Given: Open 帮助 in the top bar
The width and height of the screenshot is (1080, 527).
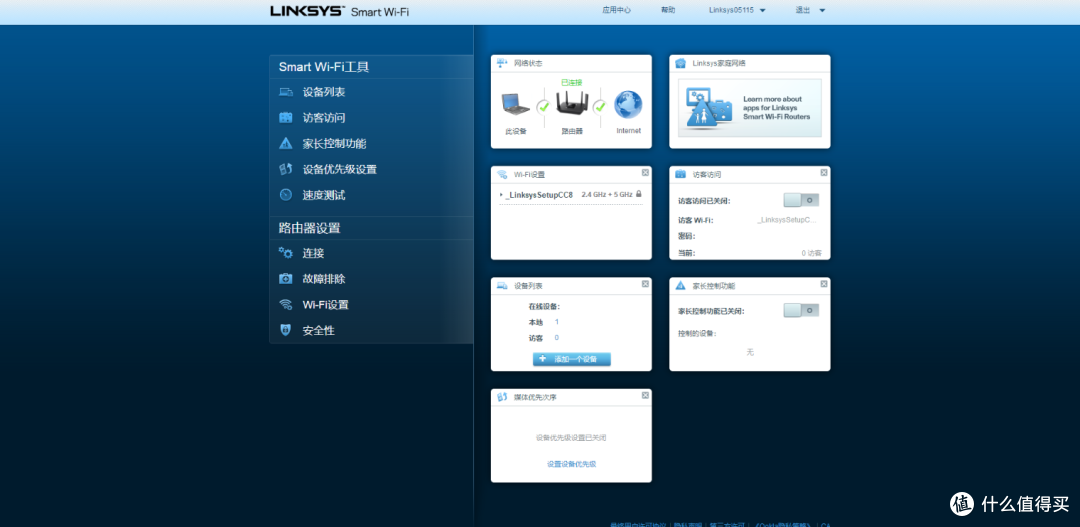Looking at the screenshot, I should pyautogui.click(x=668, y=10).
